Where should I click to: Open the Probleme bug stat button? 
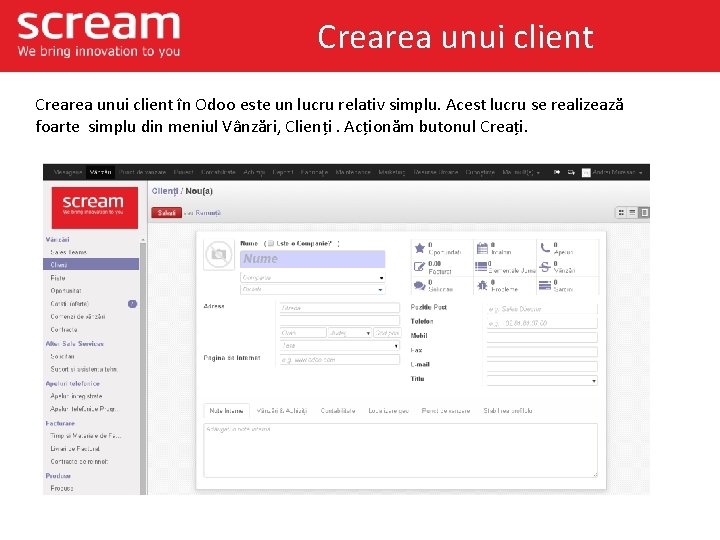504,286
